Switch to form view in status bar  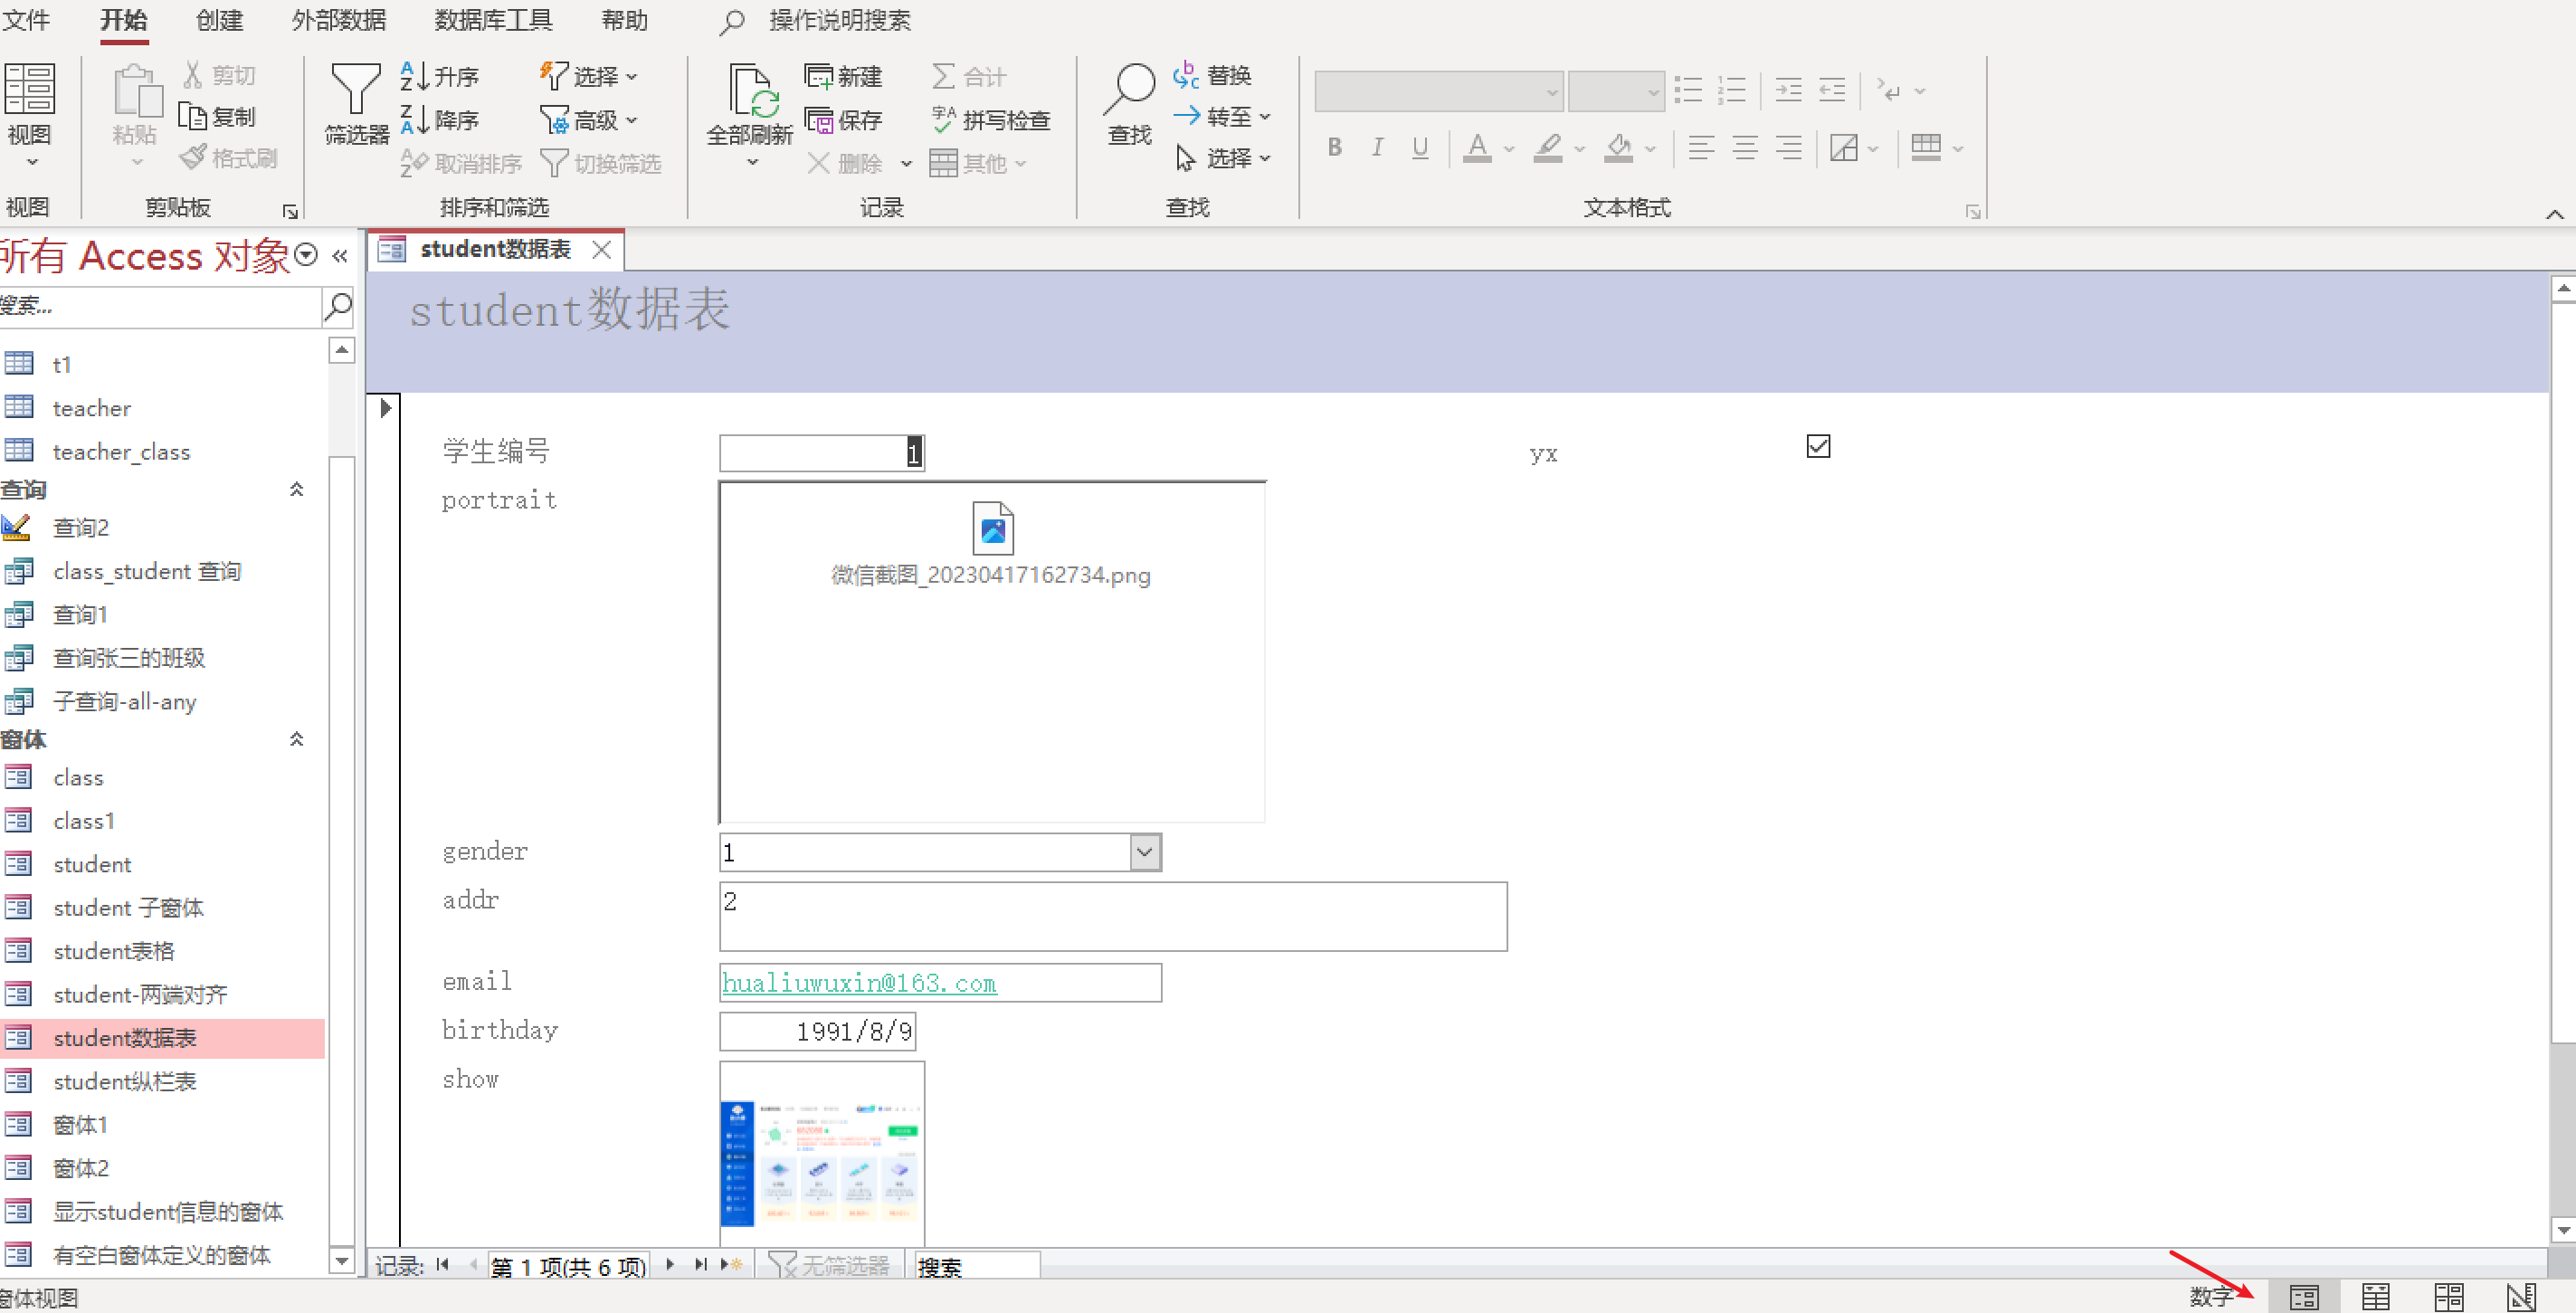coord(2304,1297)
